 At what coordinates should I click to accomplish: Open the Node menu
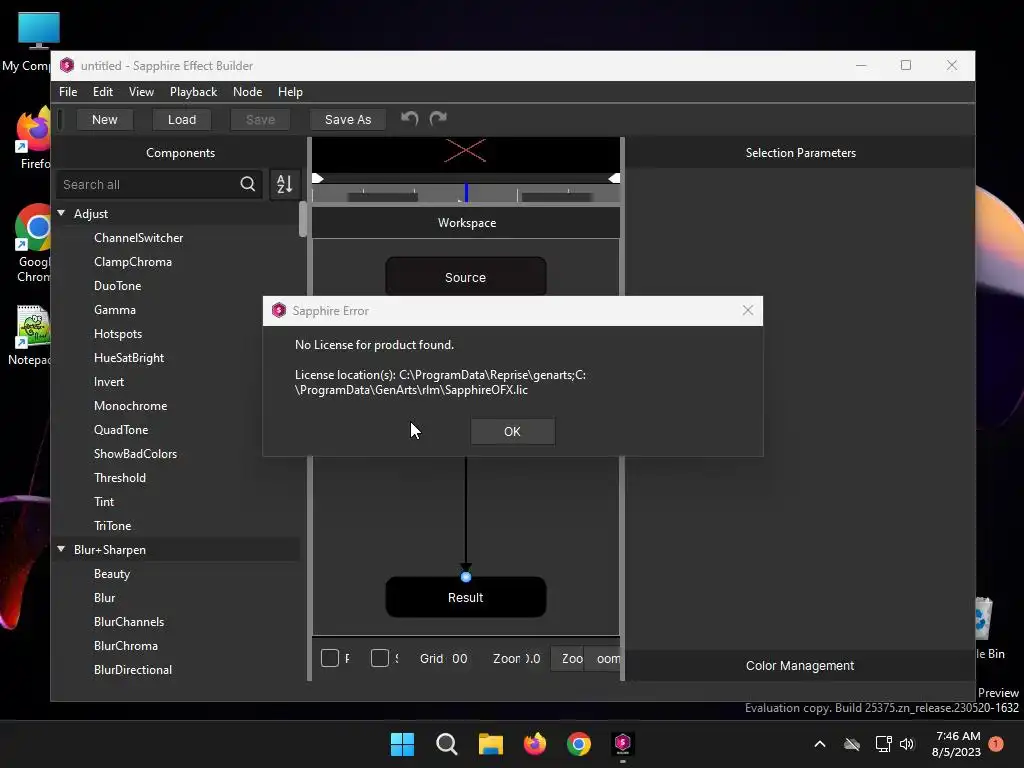click(x=248, y=92)
